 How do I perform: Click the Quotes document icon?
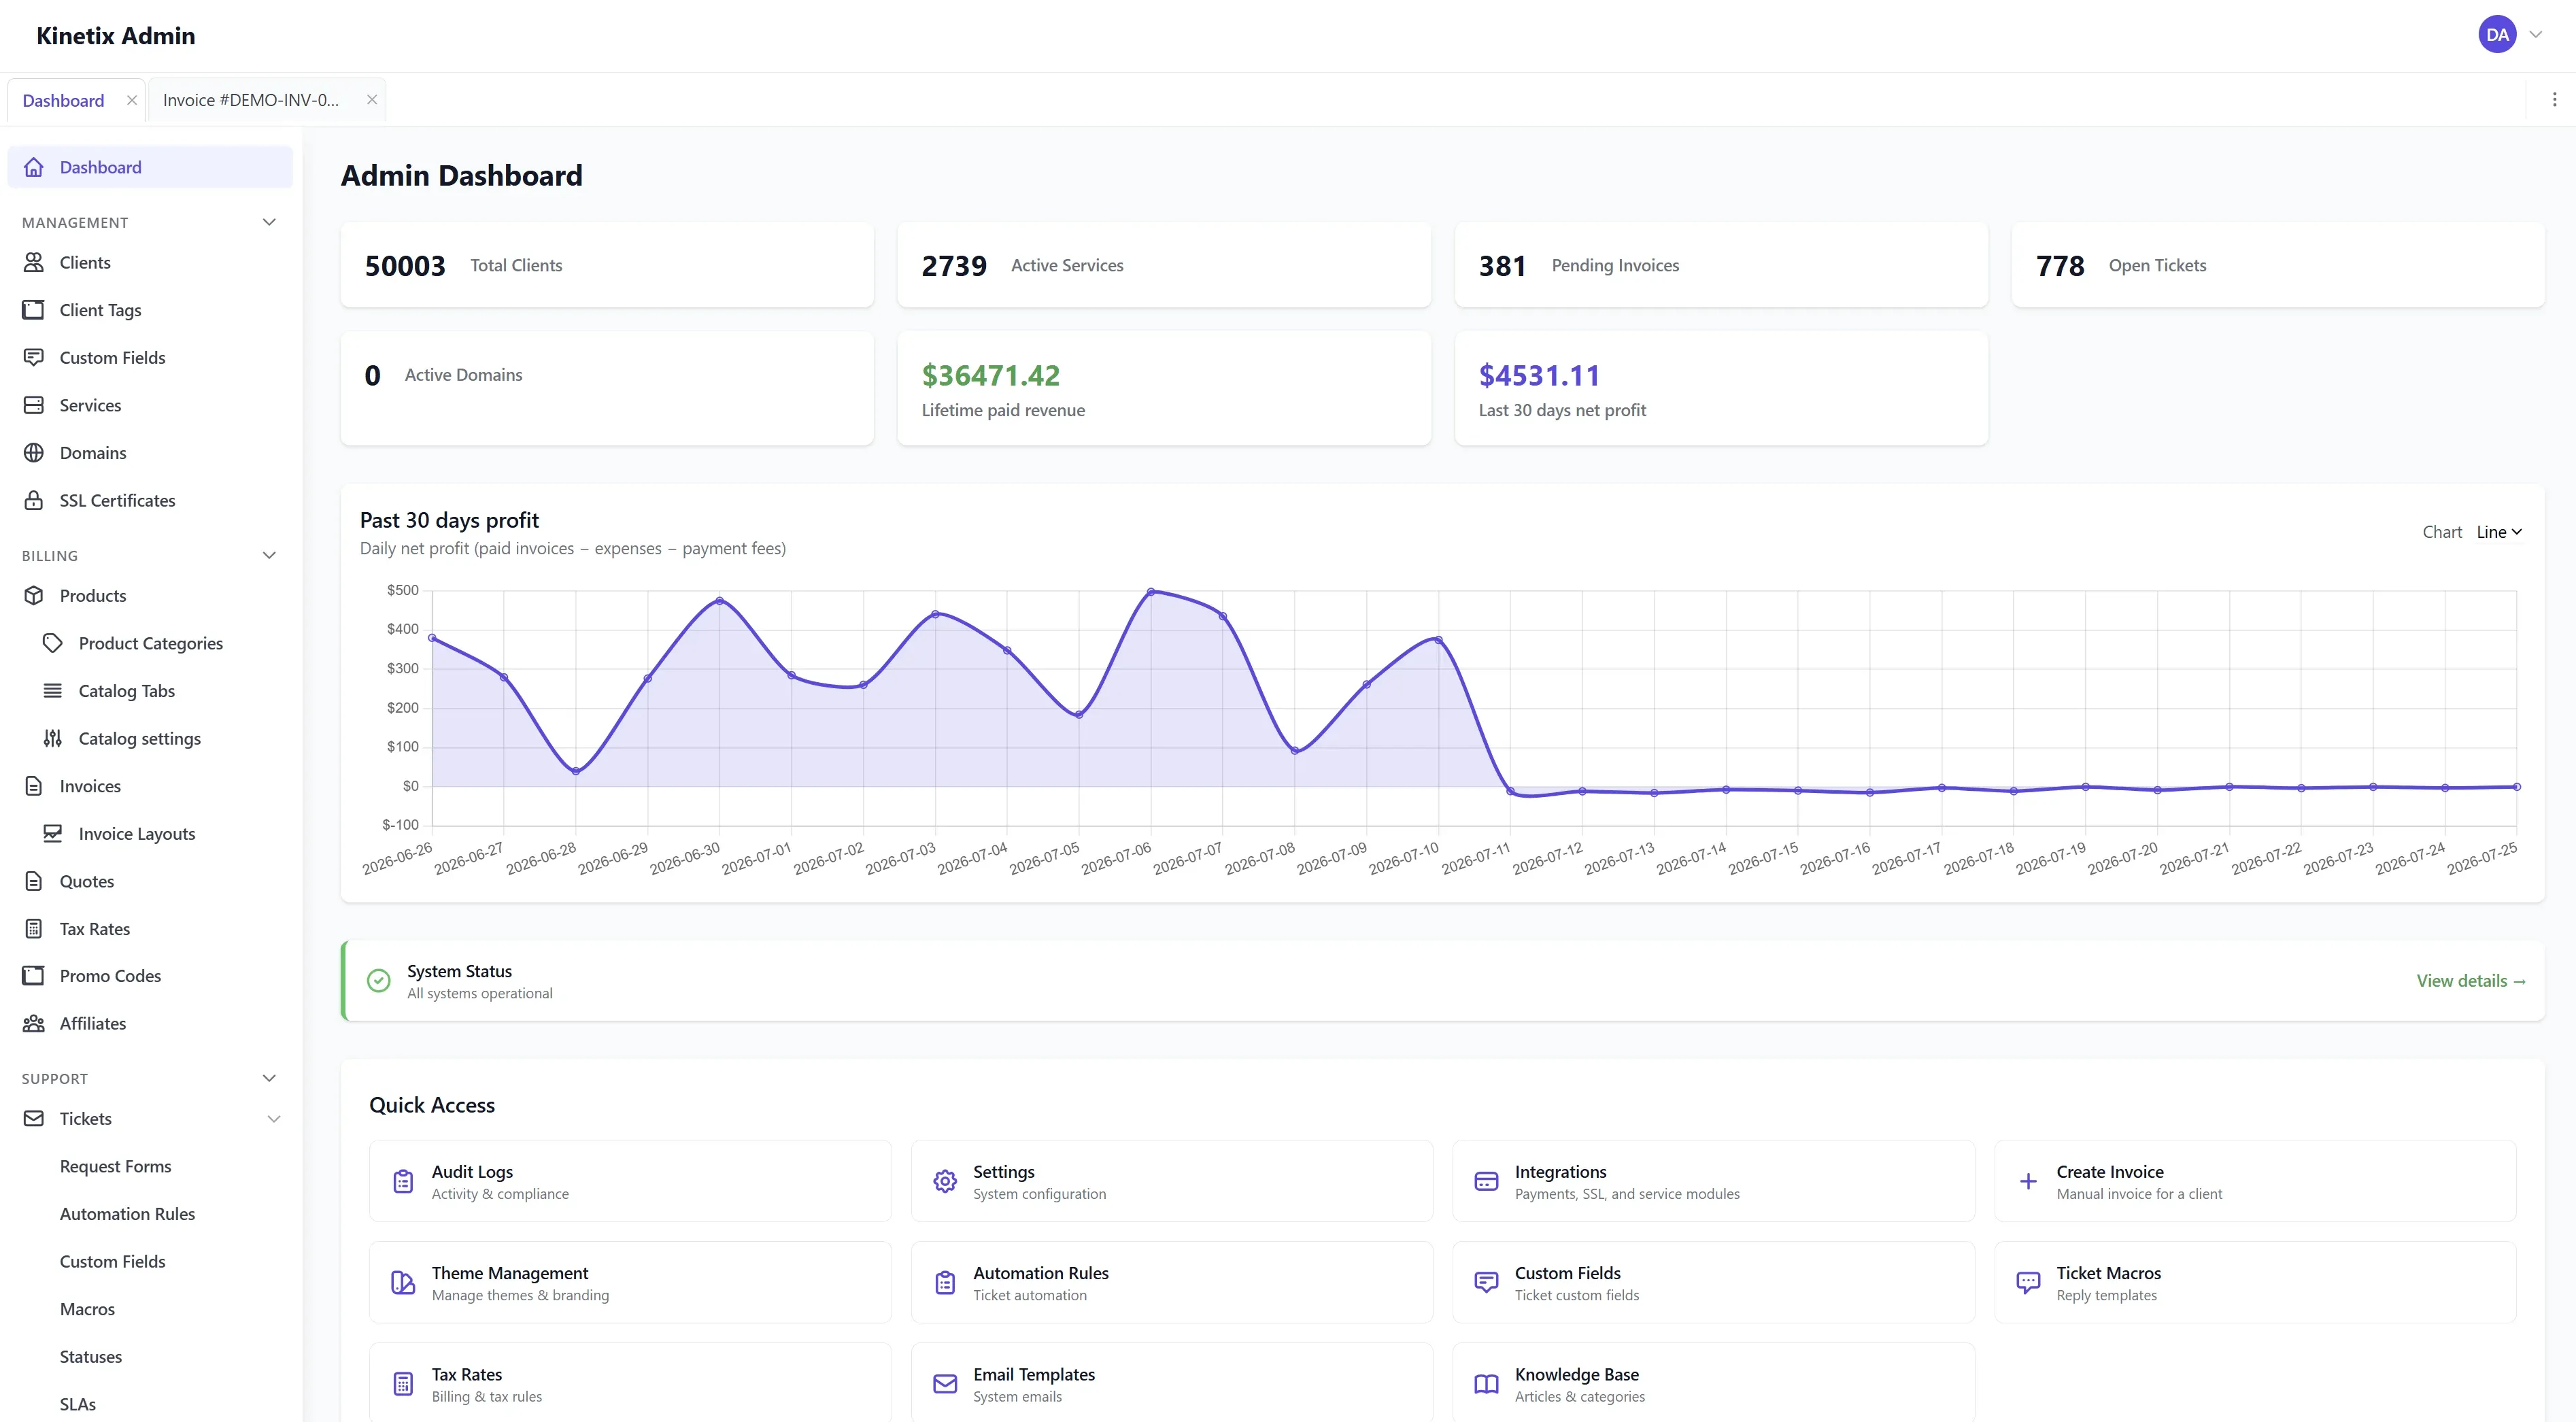(x=34, y=881)
